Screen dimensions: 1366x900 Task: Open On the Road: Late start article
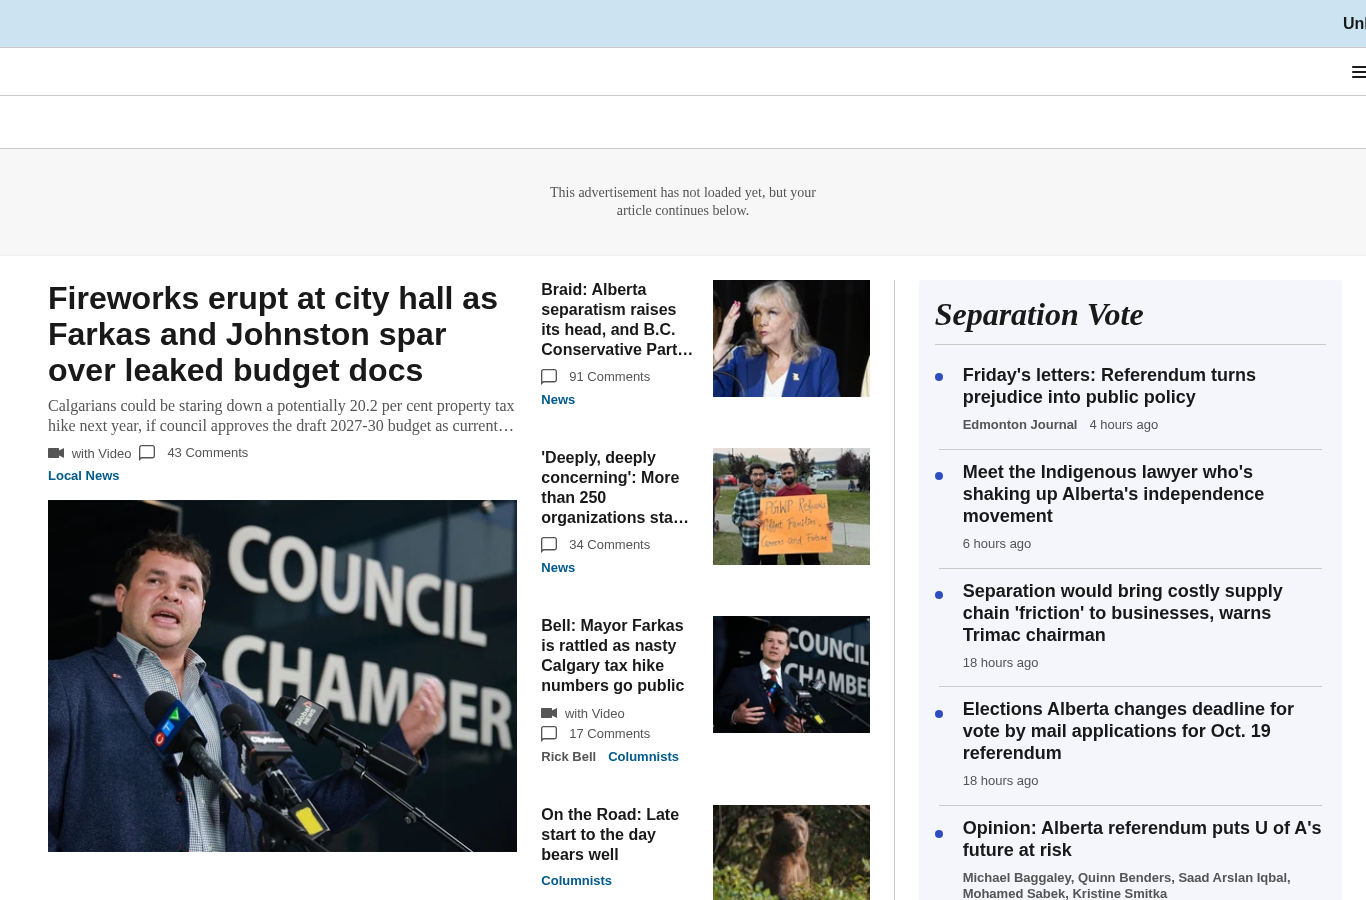610,834
